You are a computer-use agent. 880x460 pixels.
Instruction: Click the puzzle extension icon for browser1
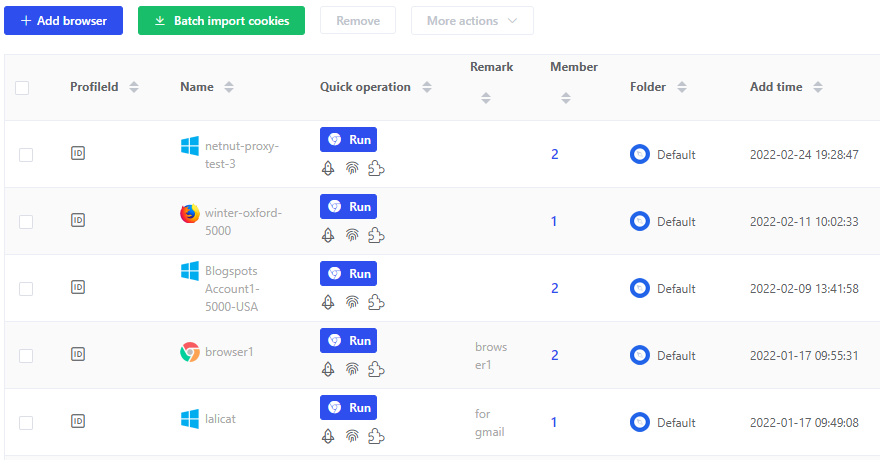[x=376, y=369]
